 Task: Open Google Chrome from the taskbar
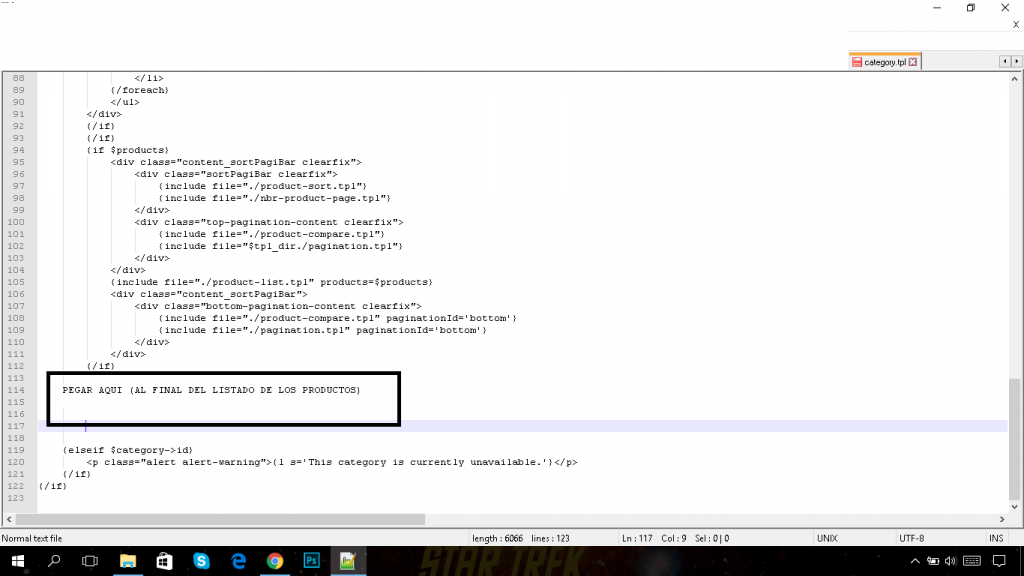coord(274,560)
